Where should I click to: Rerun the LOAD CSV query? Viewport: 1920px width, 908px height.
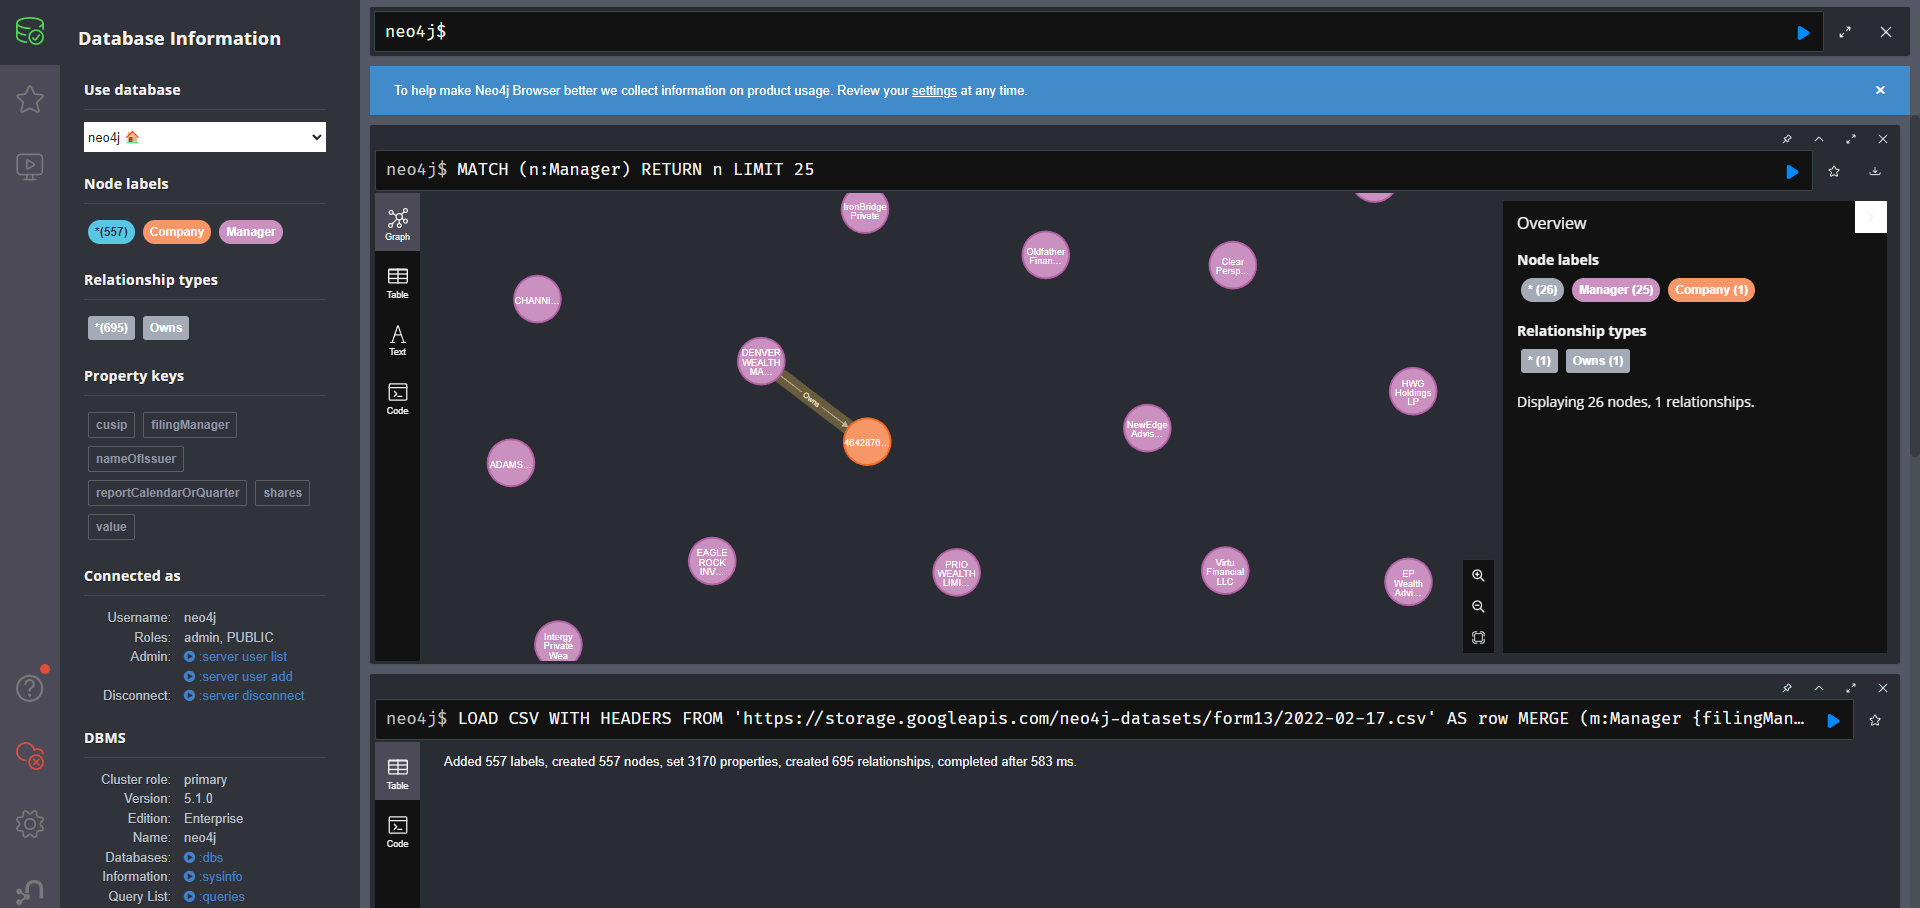tap(1833, 721)
